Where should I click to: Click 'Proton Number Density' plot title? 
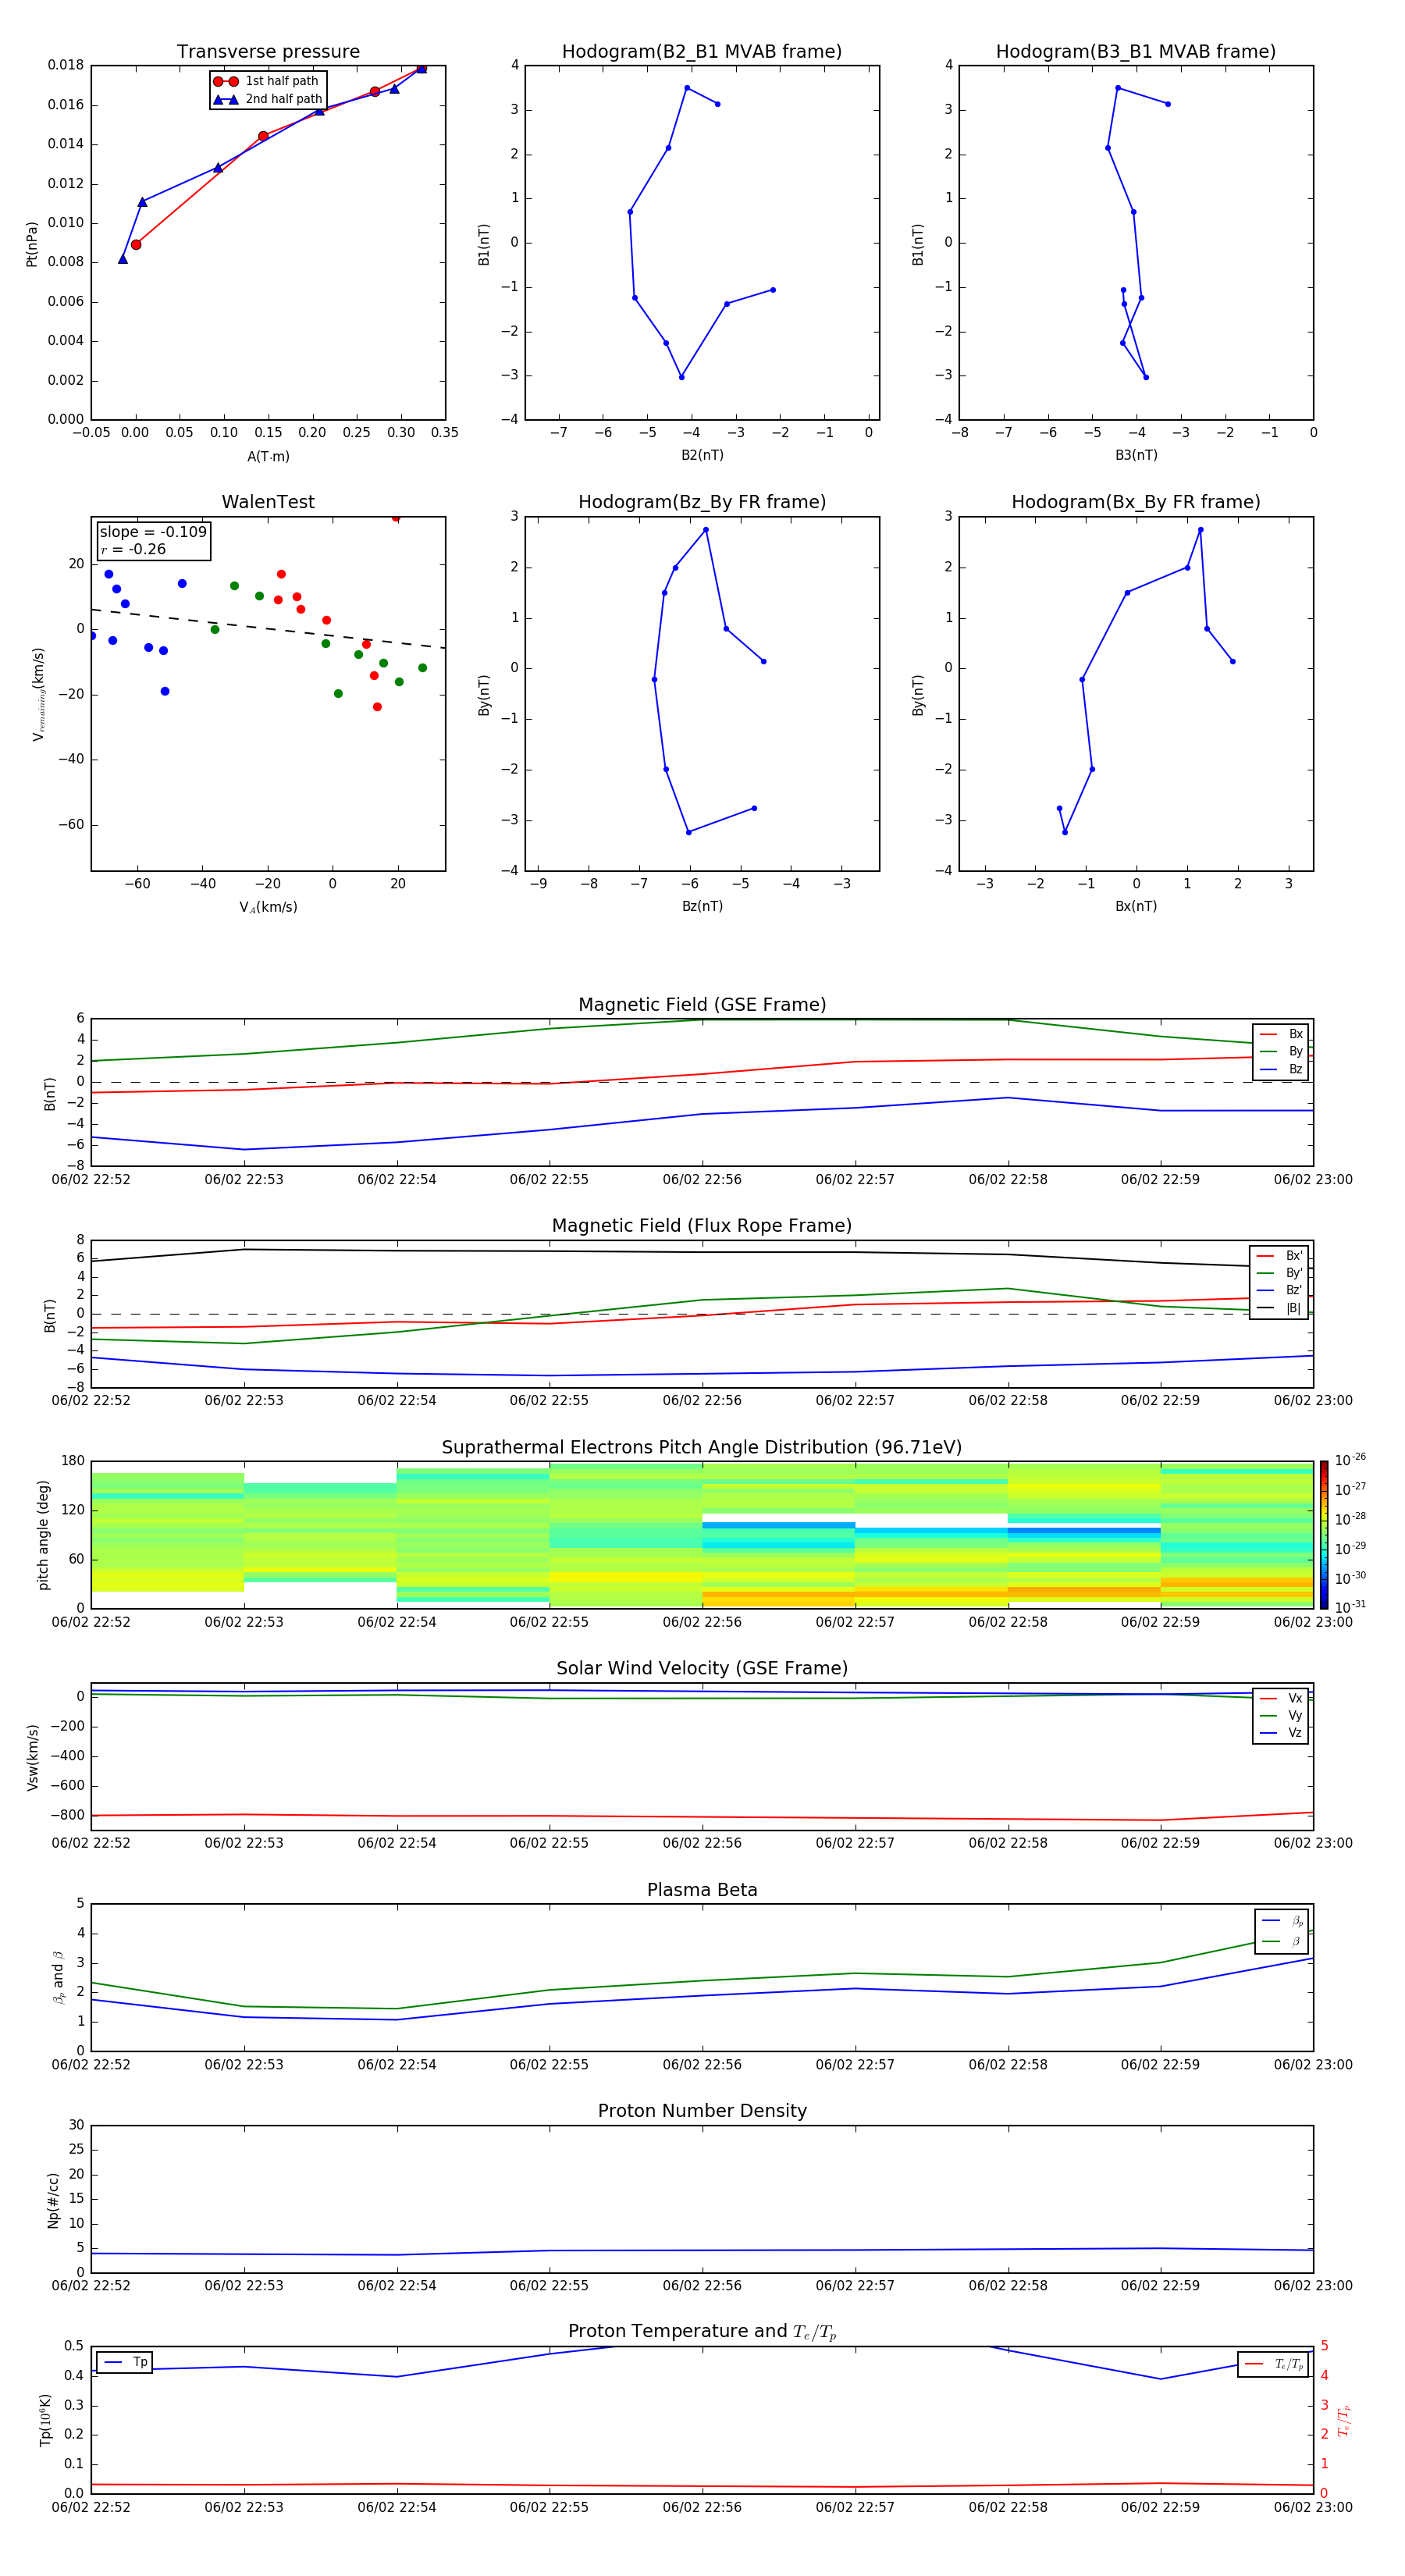tap(702, 2111)
